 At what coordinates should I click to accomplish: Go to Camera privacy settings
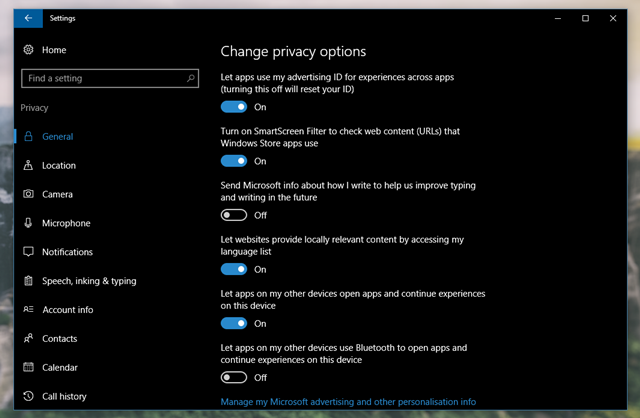57,194
